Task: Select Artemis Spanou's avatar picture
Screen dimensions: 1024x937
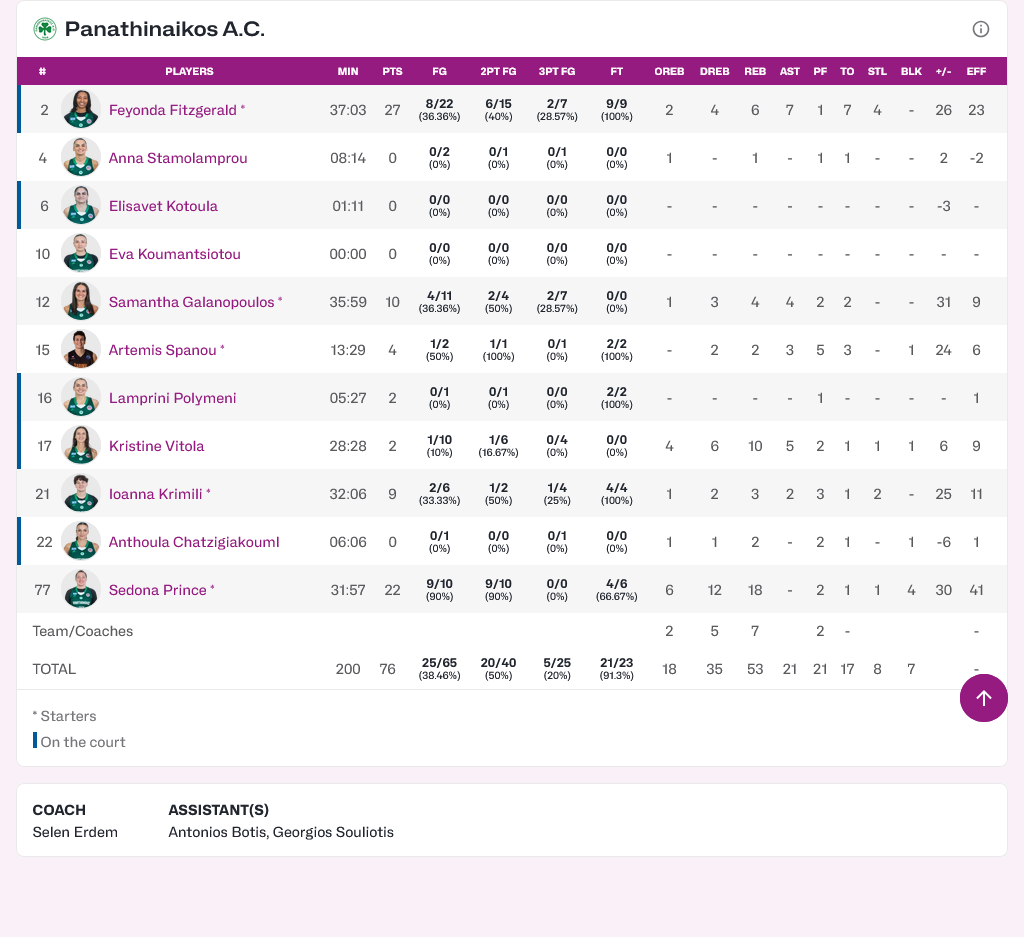Action: tap(81, 350)
